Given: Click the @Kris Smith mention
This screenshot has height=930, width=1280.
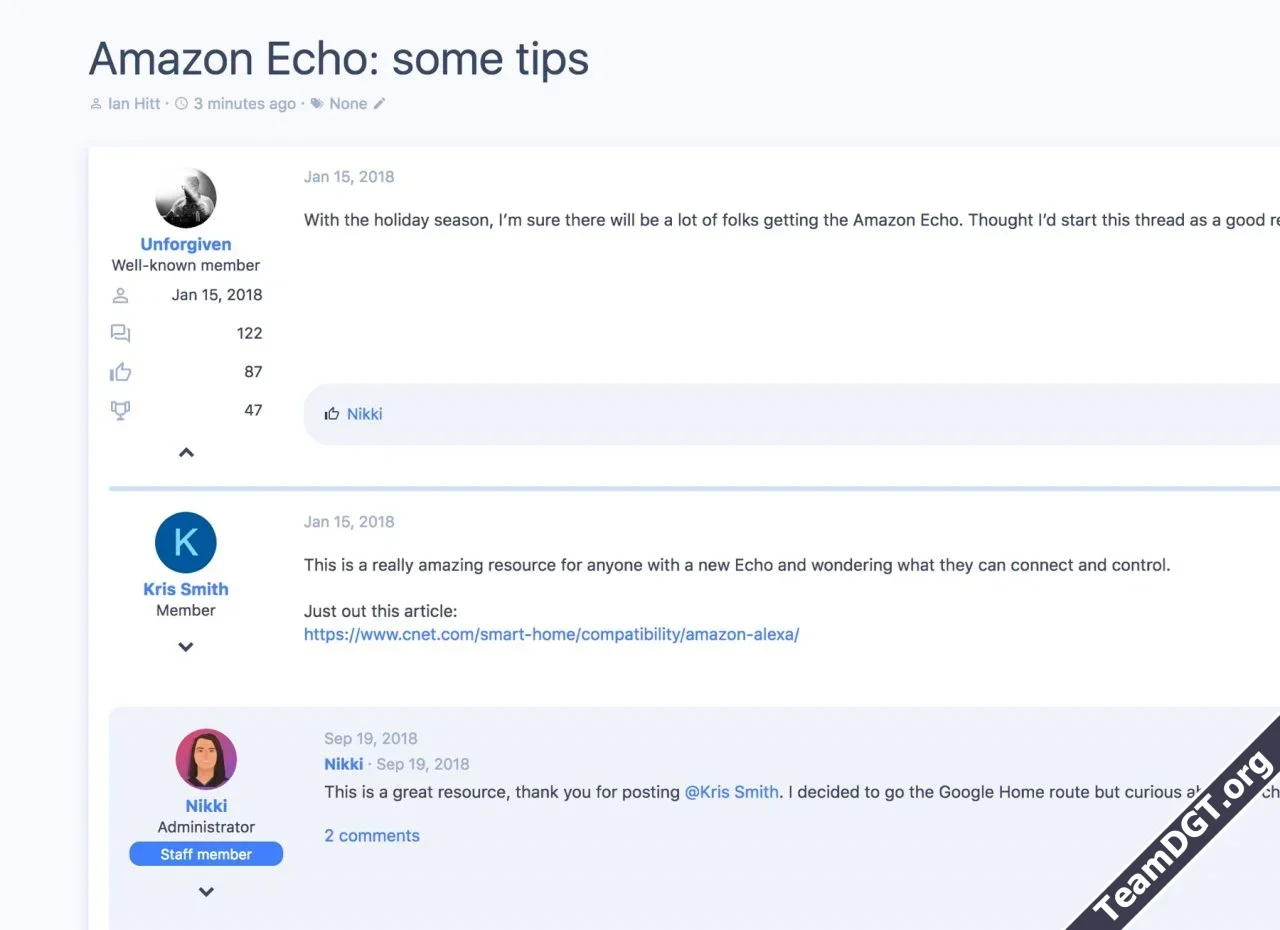Looking at the screenshot, I should [731, 792].
